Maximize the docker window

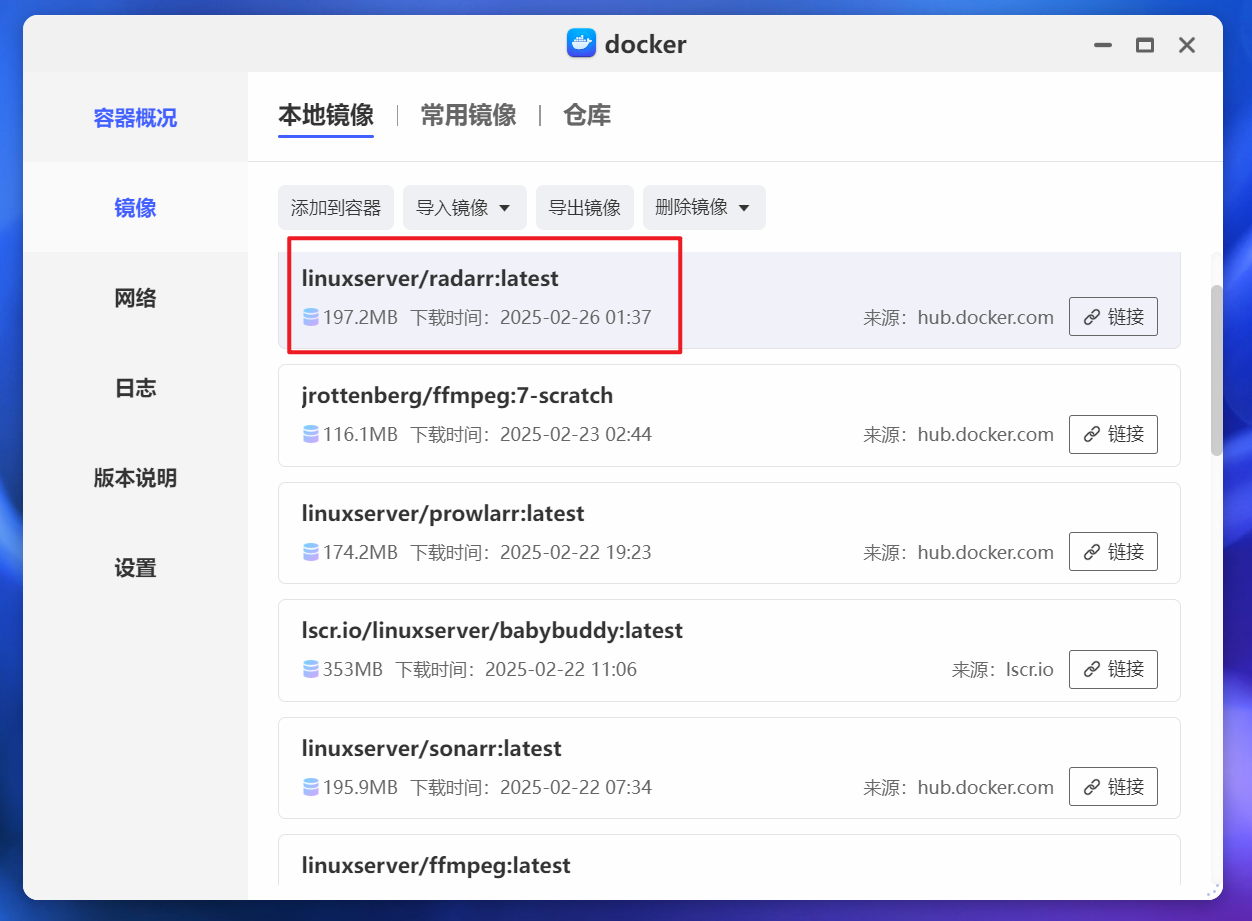pos(1145,45)
